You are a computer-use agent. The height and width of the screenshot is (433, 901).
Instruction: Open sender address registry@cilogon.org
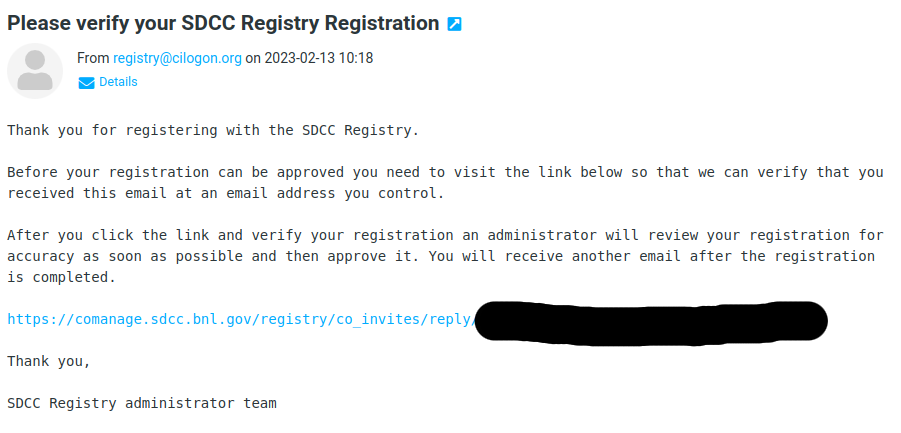click(x=177, y=59)
